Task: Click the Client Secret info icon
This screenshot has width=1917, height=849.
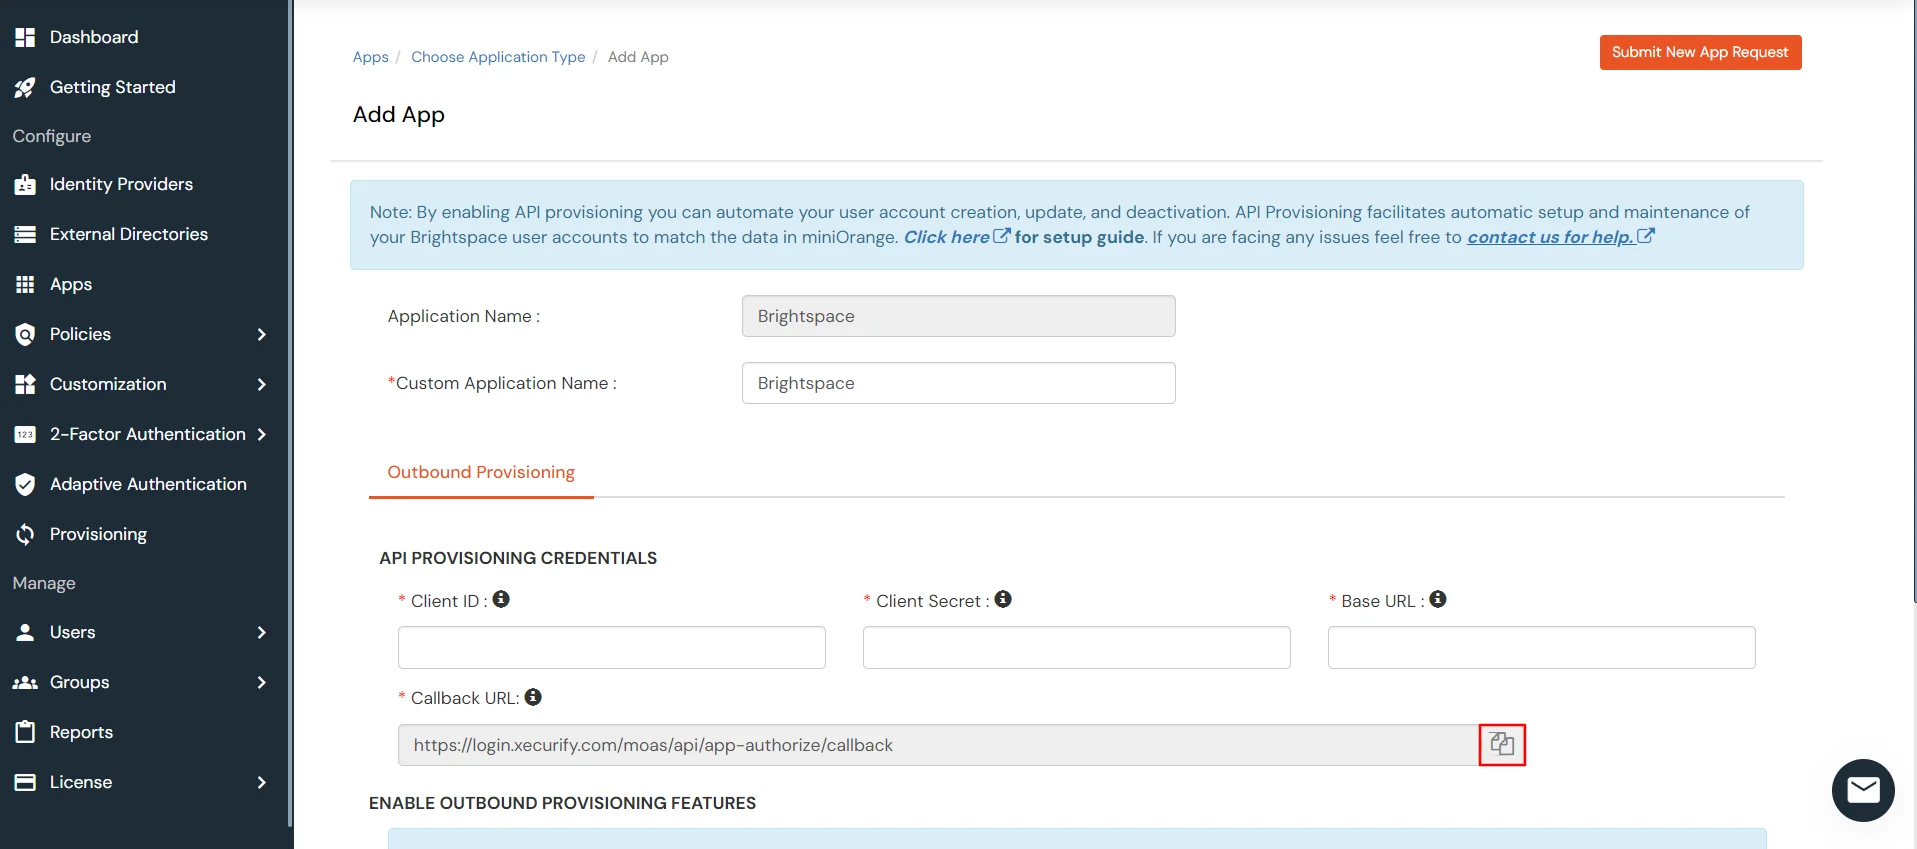Action: (x=1003, y=599)
